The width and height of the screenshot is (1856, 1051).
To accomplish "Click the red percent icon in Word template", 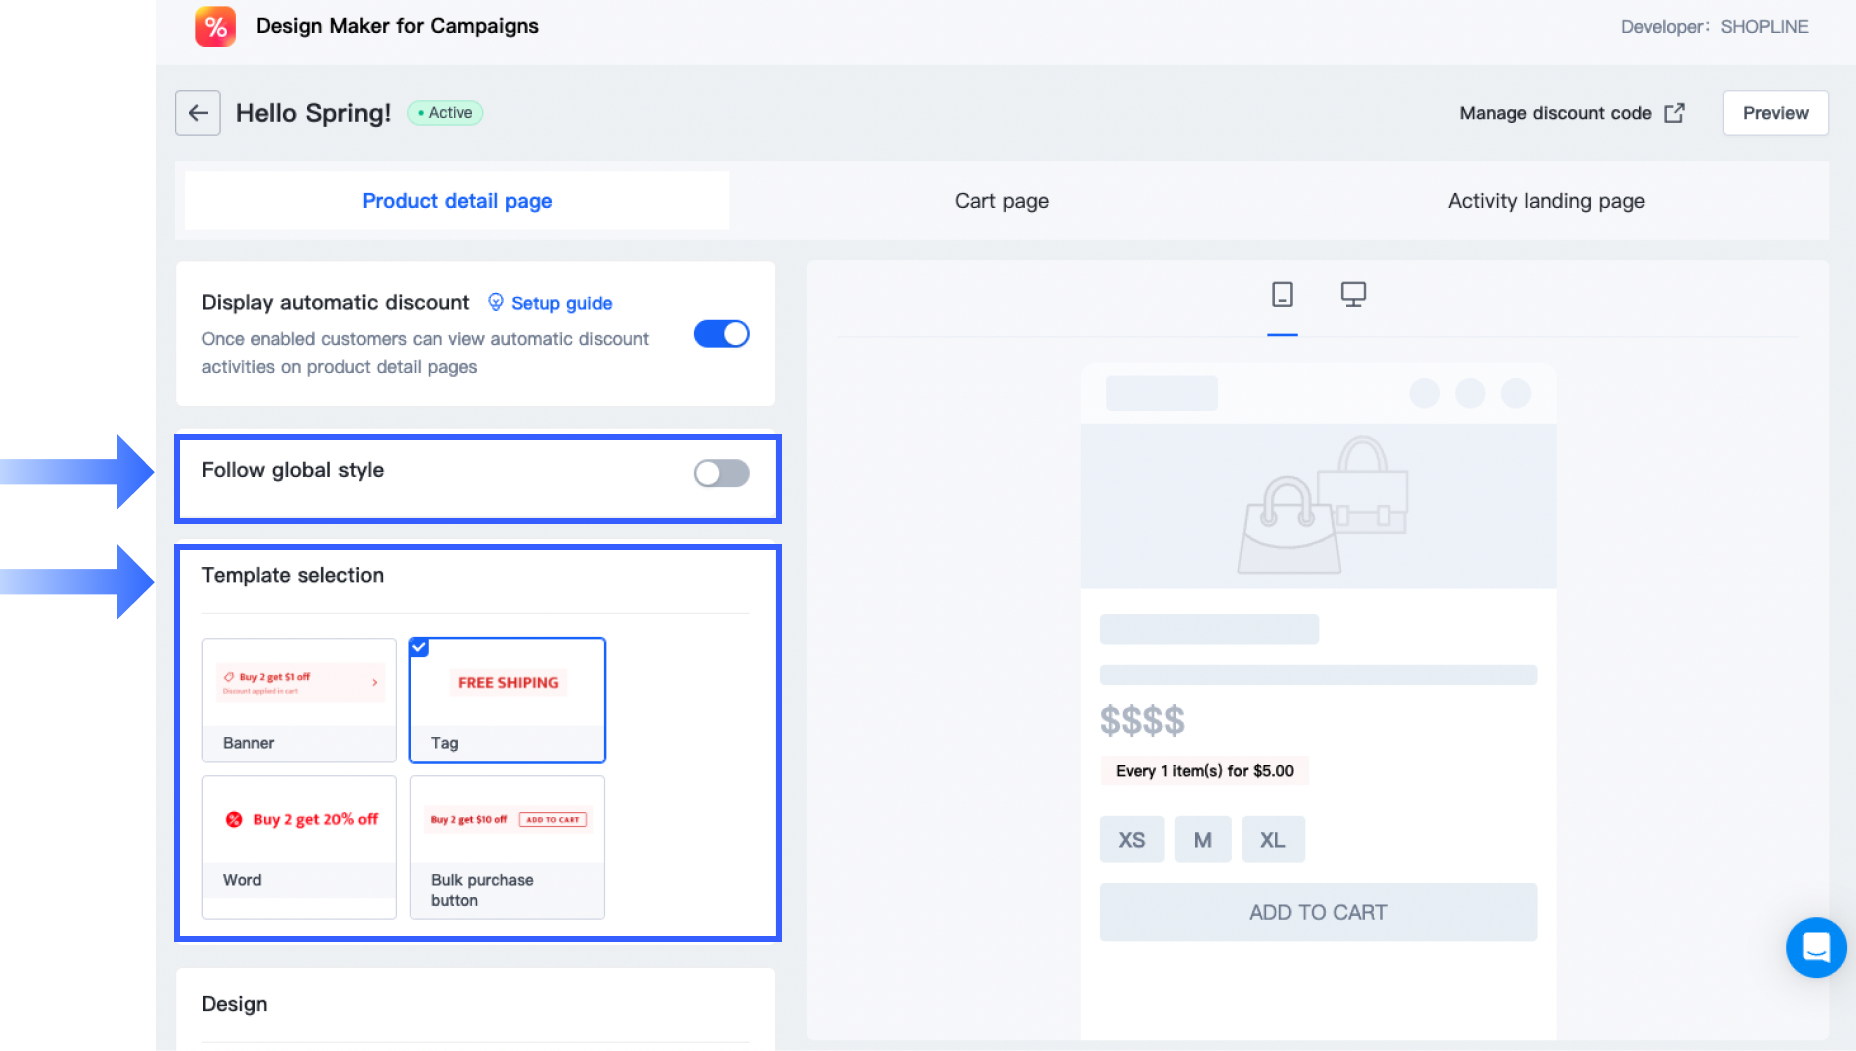I will click(x=234, y=819).
